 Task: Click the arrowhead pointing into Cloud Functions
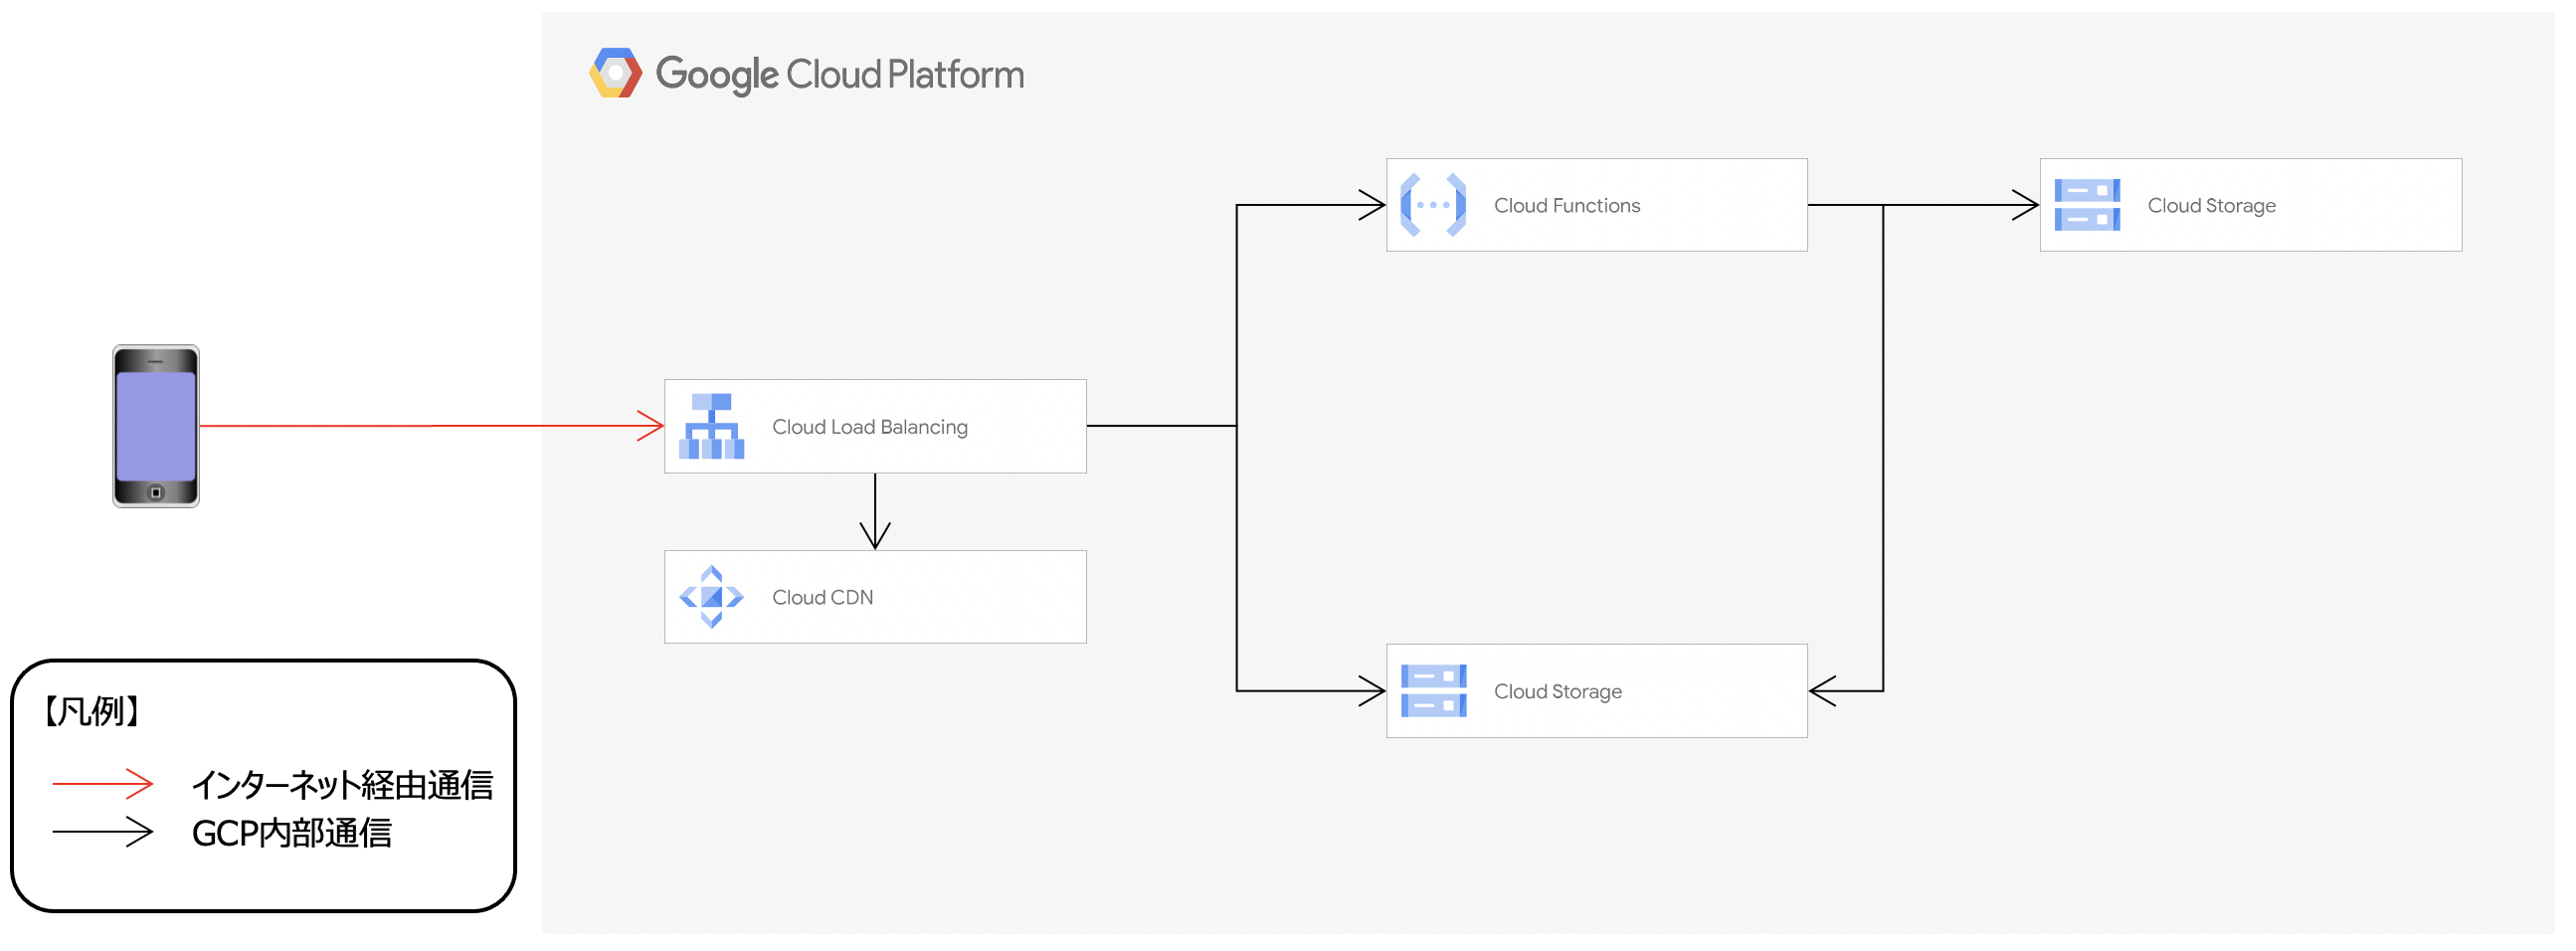pyautogui.click(x=1372, y=205)
